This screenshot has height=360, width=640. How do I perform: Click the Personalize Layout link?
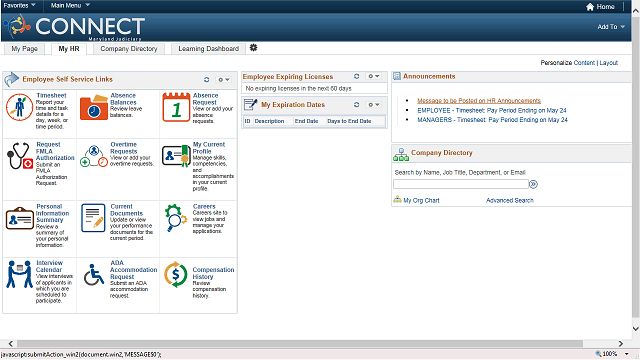(x=609, y=62)
